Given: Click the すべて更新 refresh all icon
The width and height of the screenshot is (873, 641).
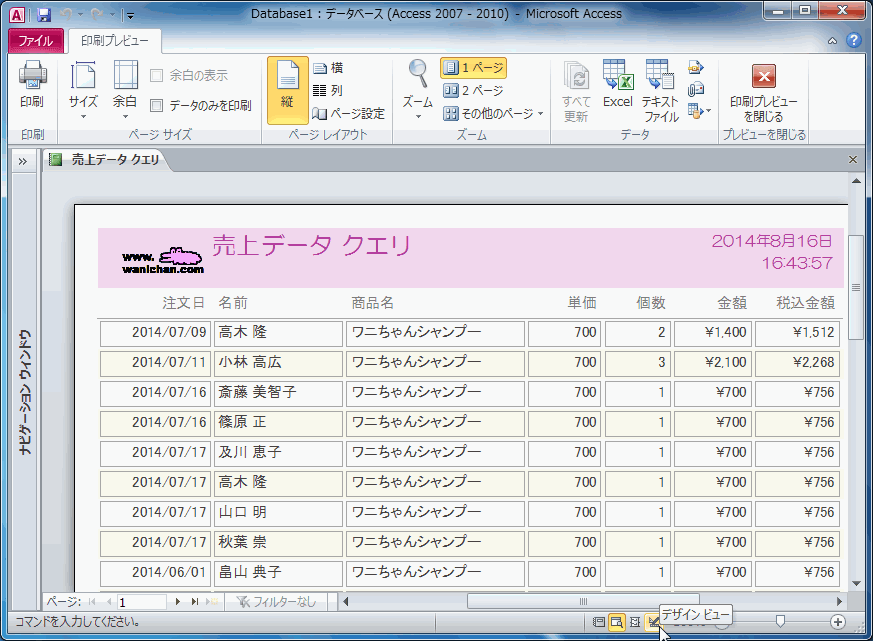Looking at the screenshot, I should pyautogui.click(x=576, y=90).
